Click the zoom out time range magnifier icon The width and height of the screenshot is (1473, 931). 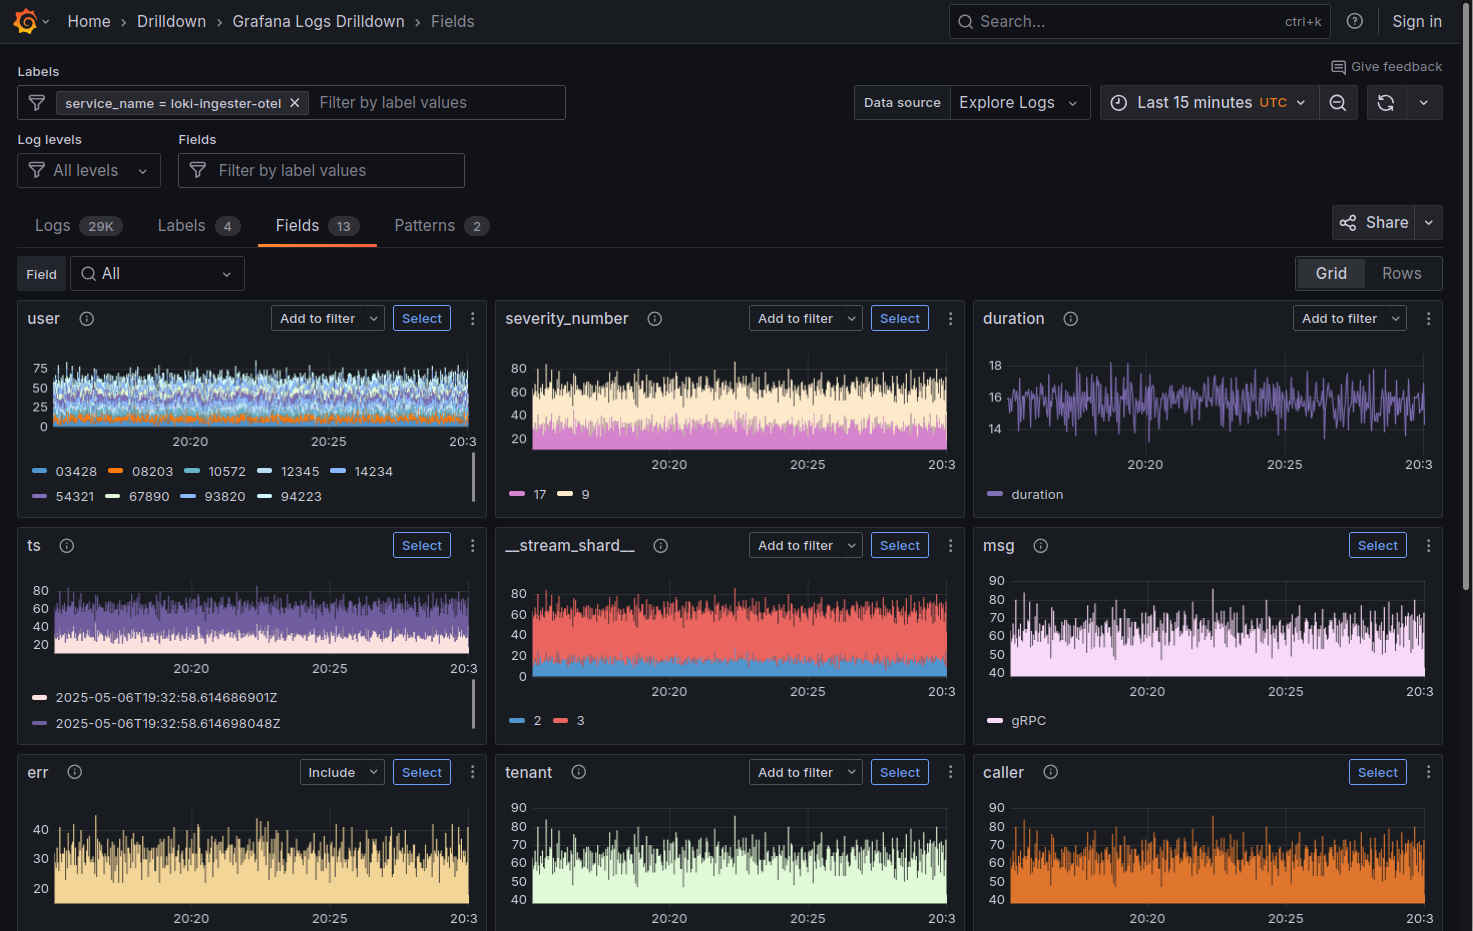coord(1338,102)
